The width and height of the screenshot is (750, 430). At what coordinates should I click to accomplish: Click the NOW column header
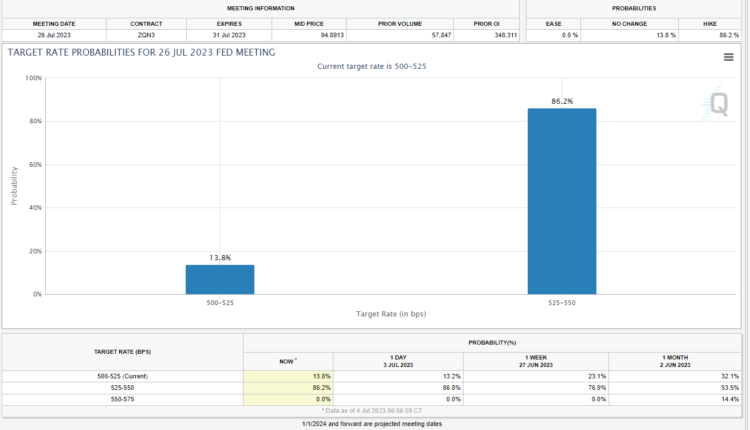tap(288, 359)
